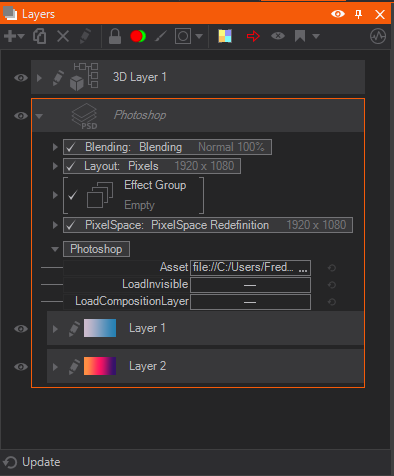This screenshot has height=476, width=394.
Task: Hide the 3D Layer 1 eye toggle
Action: coord(21,78)
